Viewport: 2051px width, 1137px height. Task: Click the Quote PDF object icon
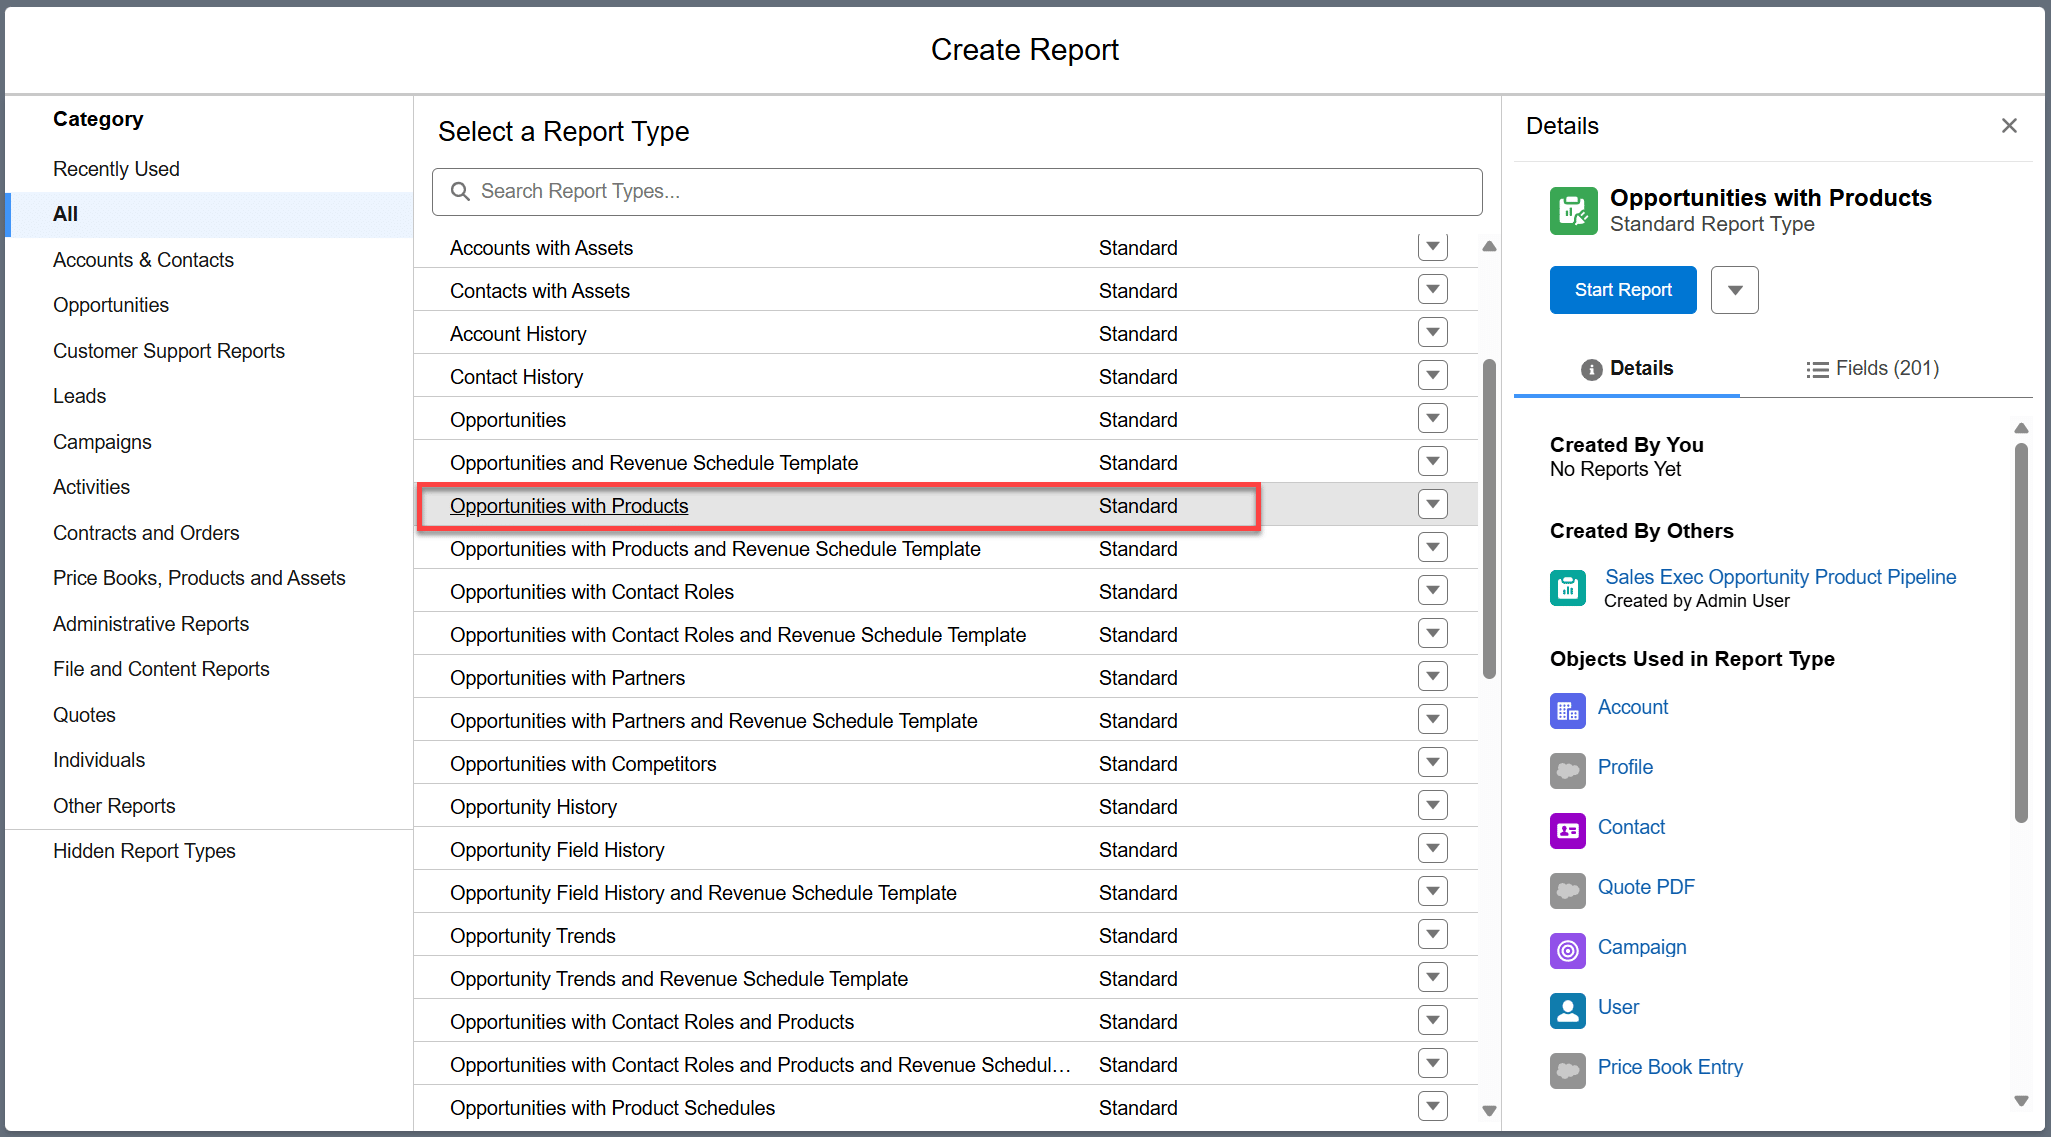1567,890
